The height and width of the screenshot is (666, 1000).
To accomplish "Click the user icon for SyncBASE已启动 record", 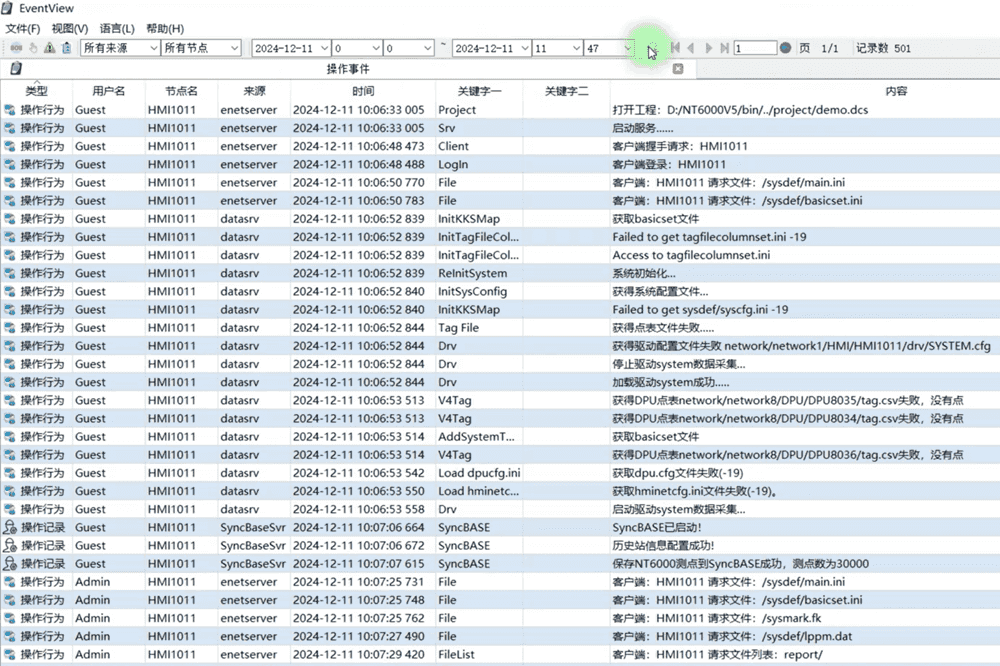I will click(10, 528).
